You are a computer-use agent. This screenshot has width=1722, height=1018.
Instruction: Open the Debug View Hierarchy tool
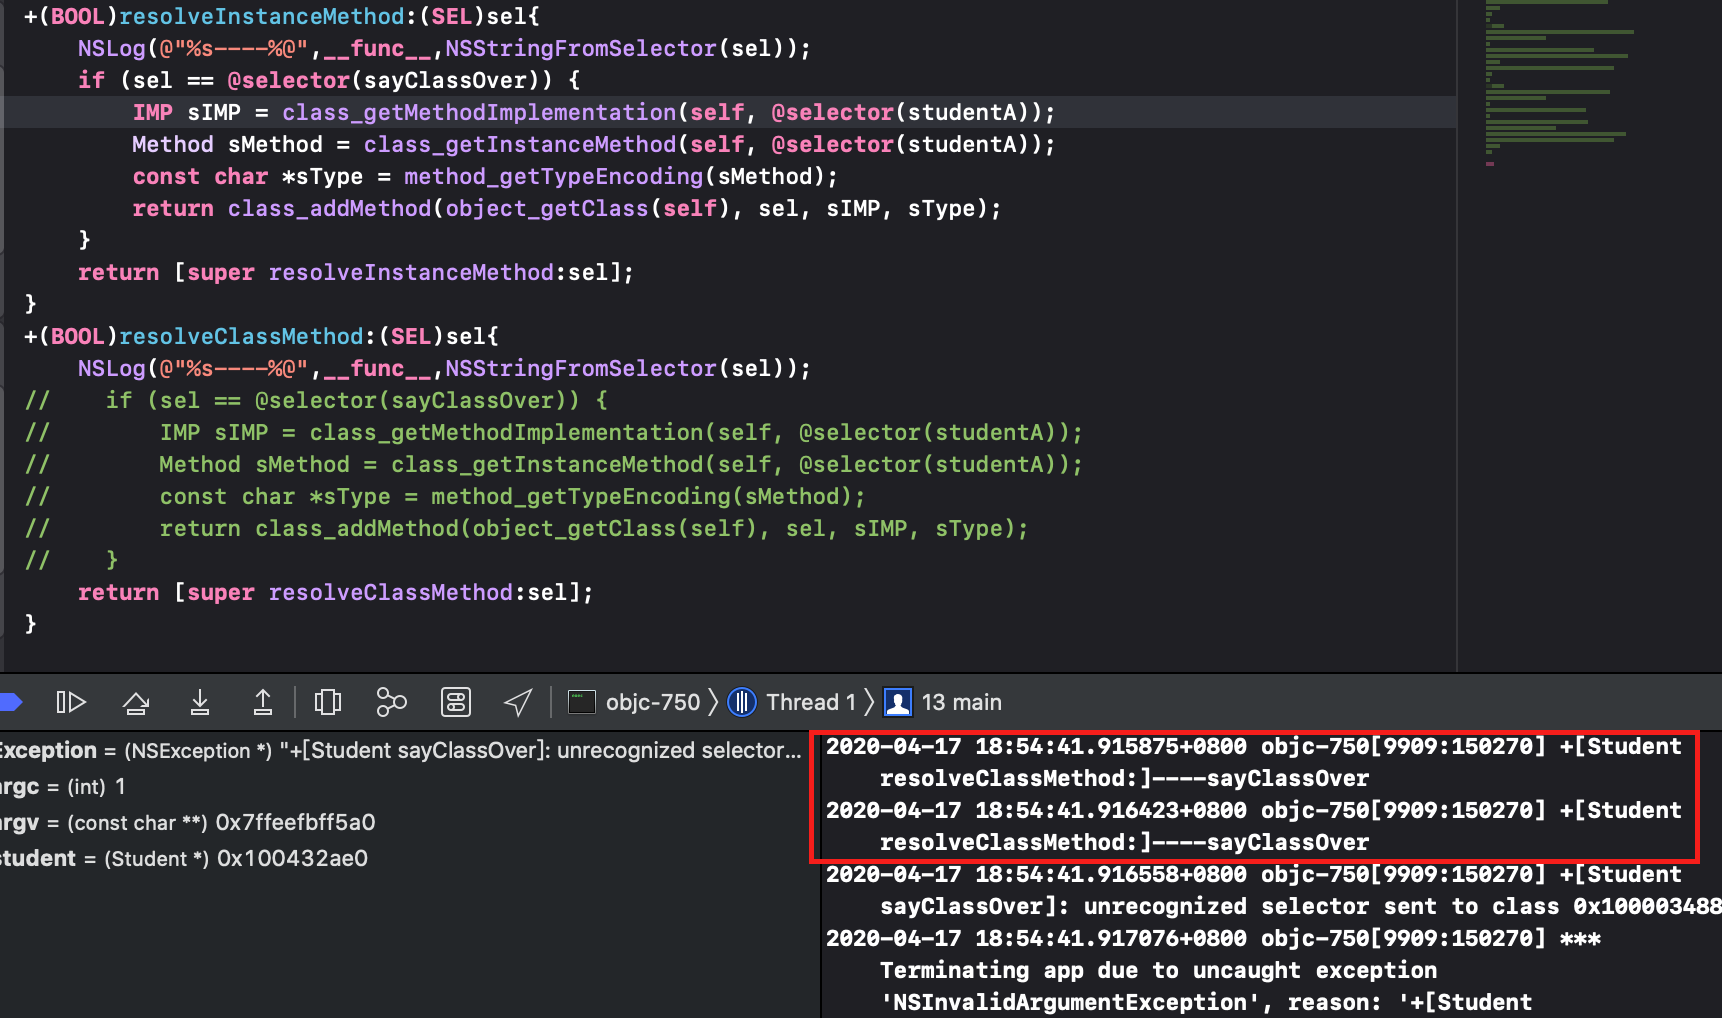point(328,702)
